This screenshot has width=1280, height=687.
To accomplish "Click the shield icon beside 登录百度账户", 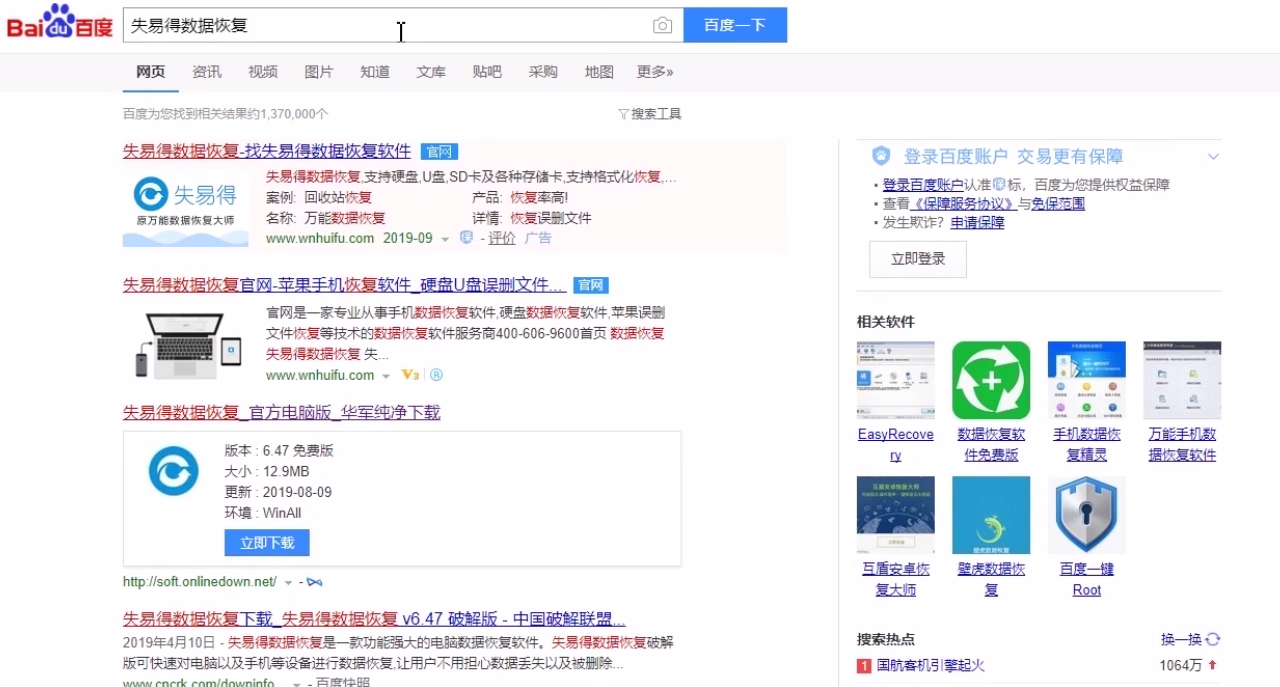I will click(x=881, y=156).
